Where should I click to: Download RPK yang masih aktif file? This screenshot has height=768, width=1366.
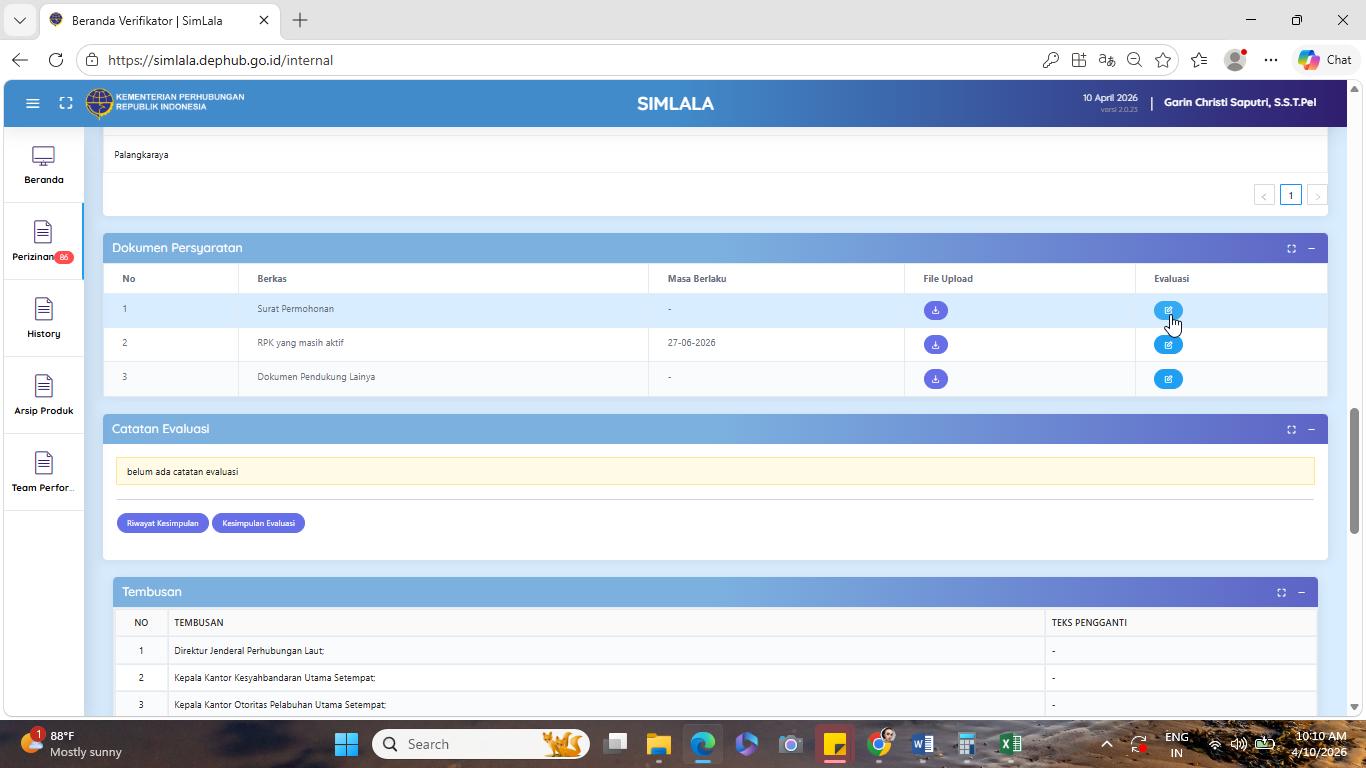pyautogui.click(x=935, y=344)
